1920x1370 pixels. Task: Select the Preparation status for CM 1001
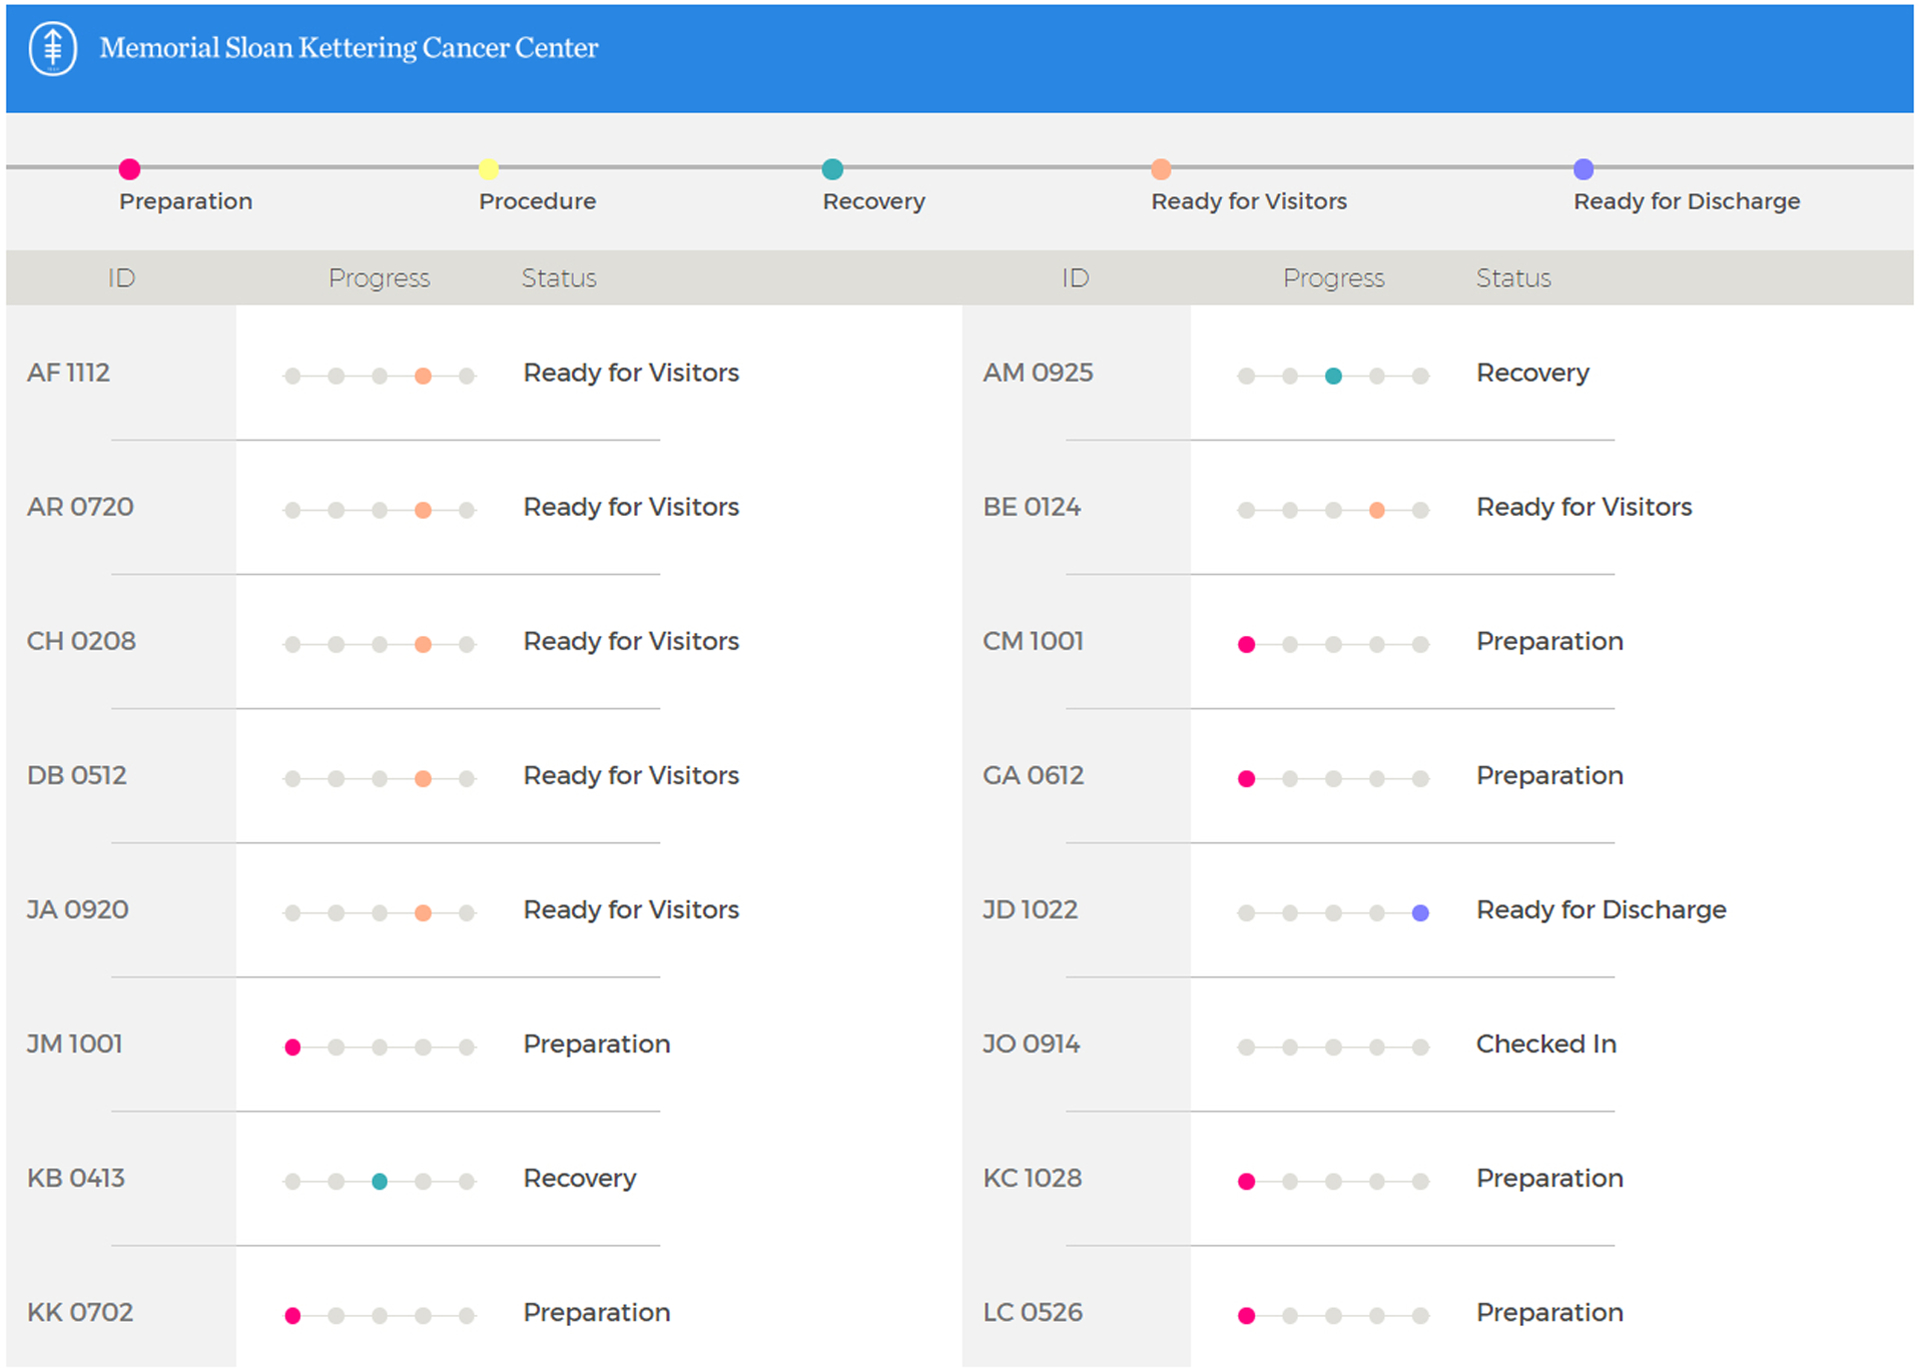(1550, 641)
